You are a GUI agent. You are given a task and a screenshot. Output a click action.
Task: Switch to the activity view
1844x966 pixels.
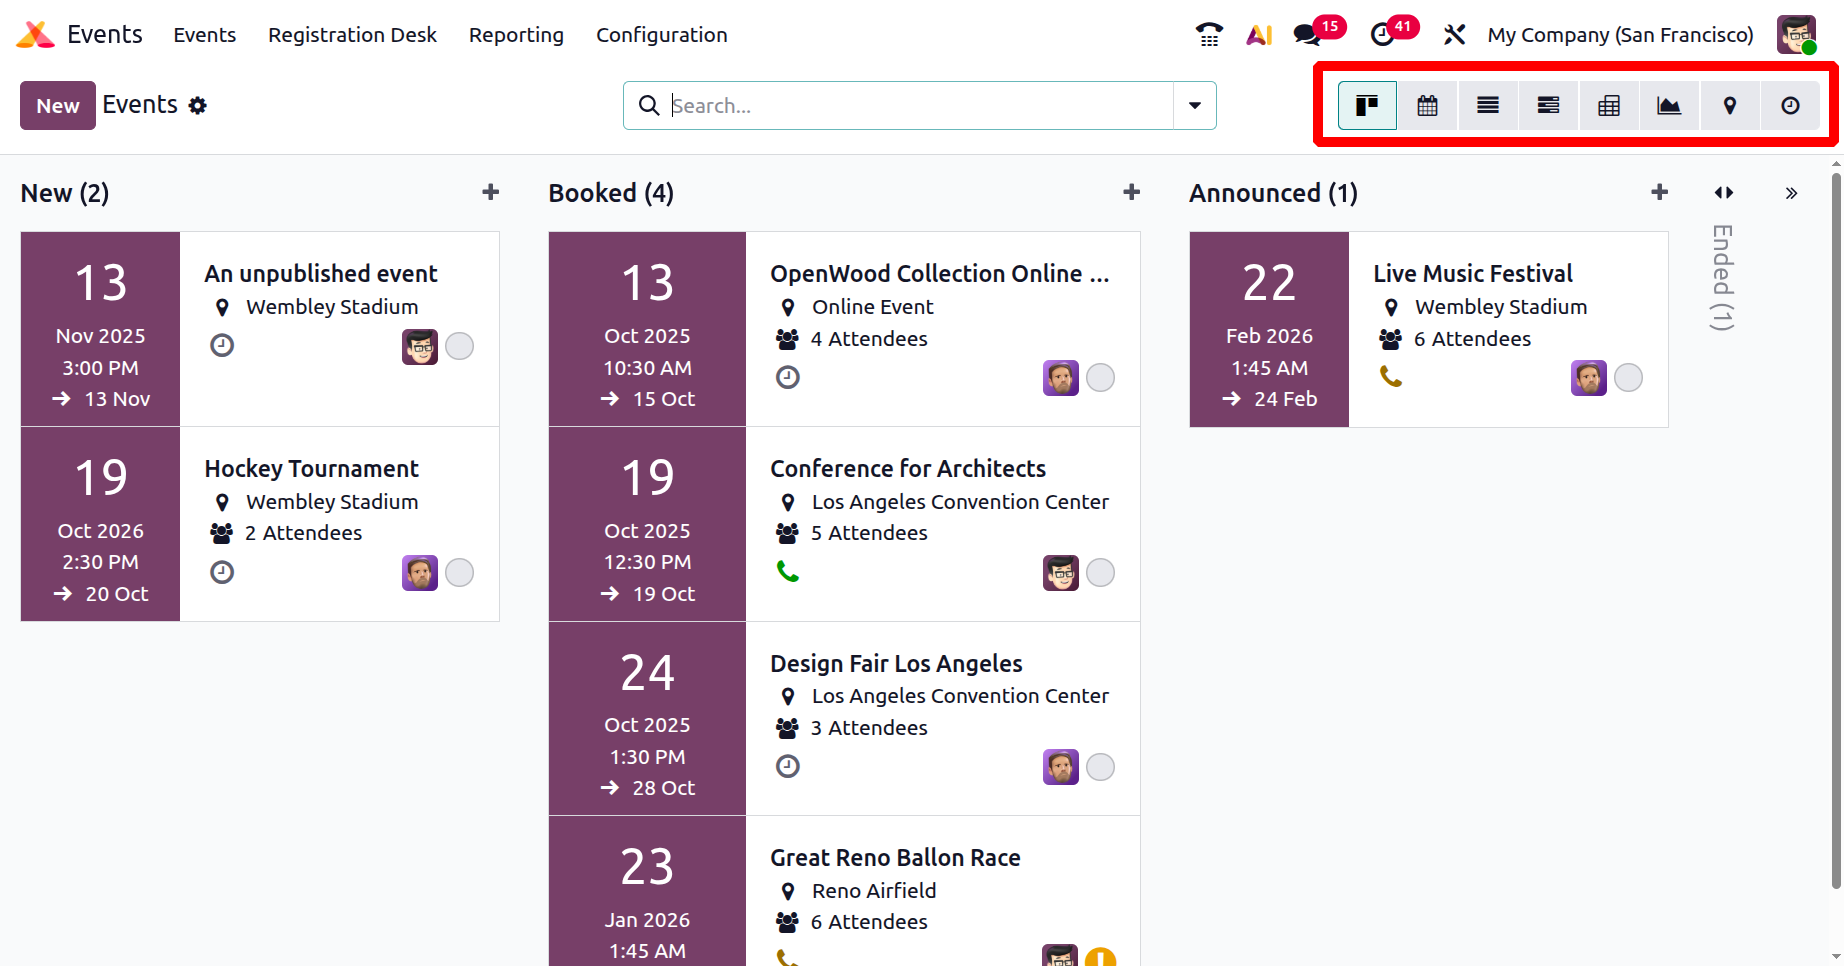(1790, 106)
